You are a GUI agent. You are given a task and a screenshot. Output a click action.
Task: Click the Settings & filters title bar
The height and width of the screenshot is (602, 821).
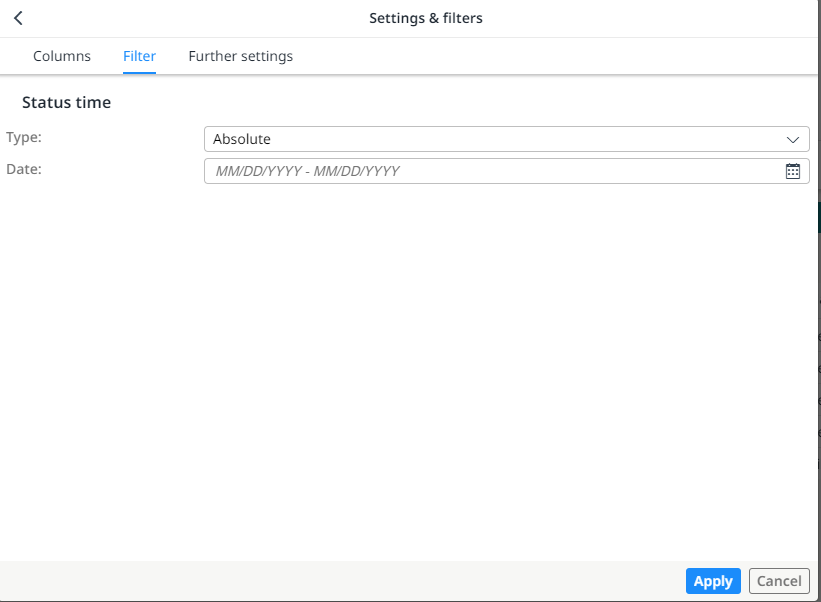[426, 17]
